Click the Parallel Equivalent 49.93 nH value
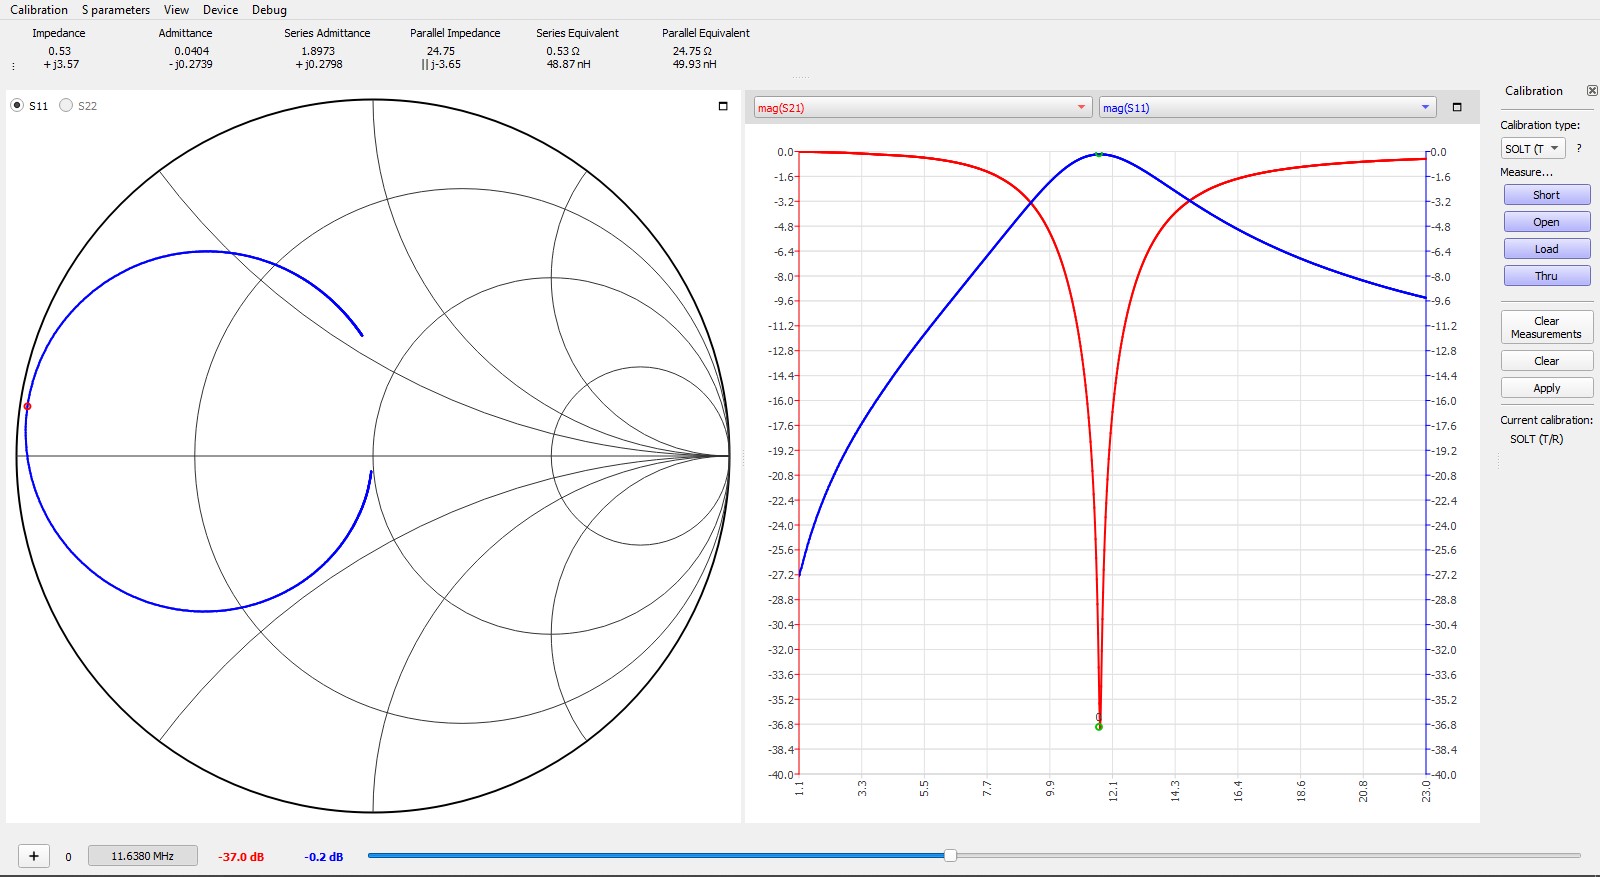 (694, 64)
